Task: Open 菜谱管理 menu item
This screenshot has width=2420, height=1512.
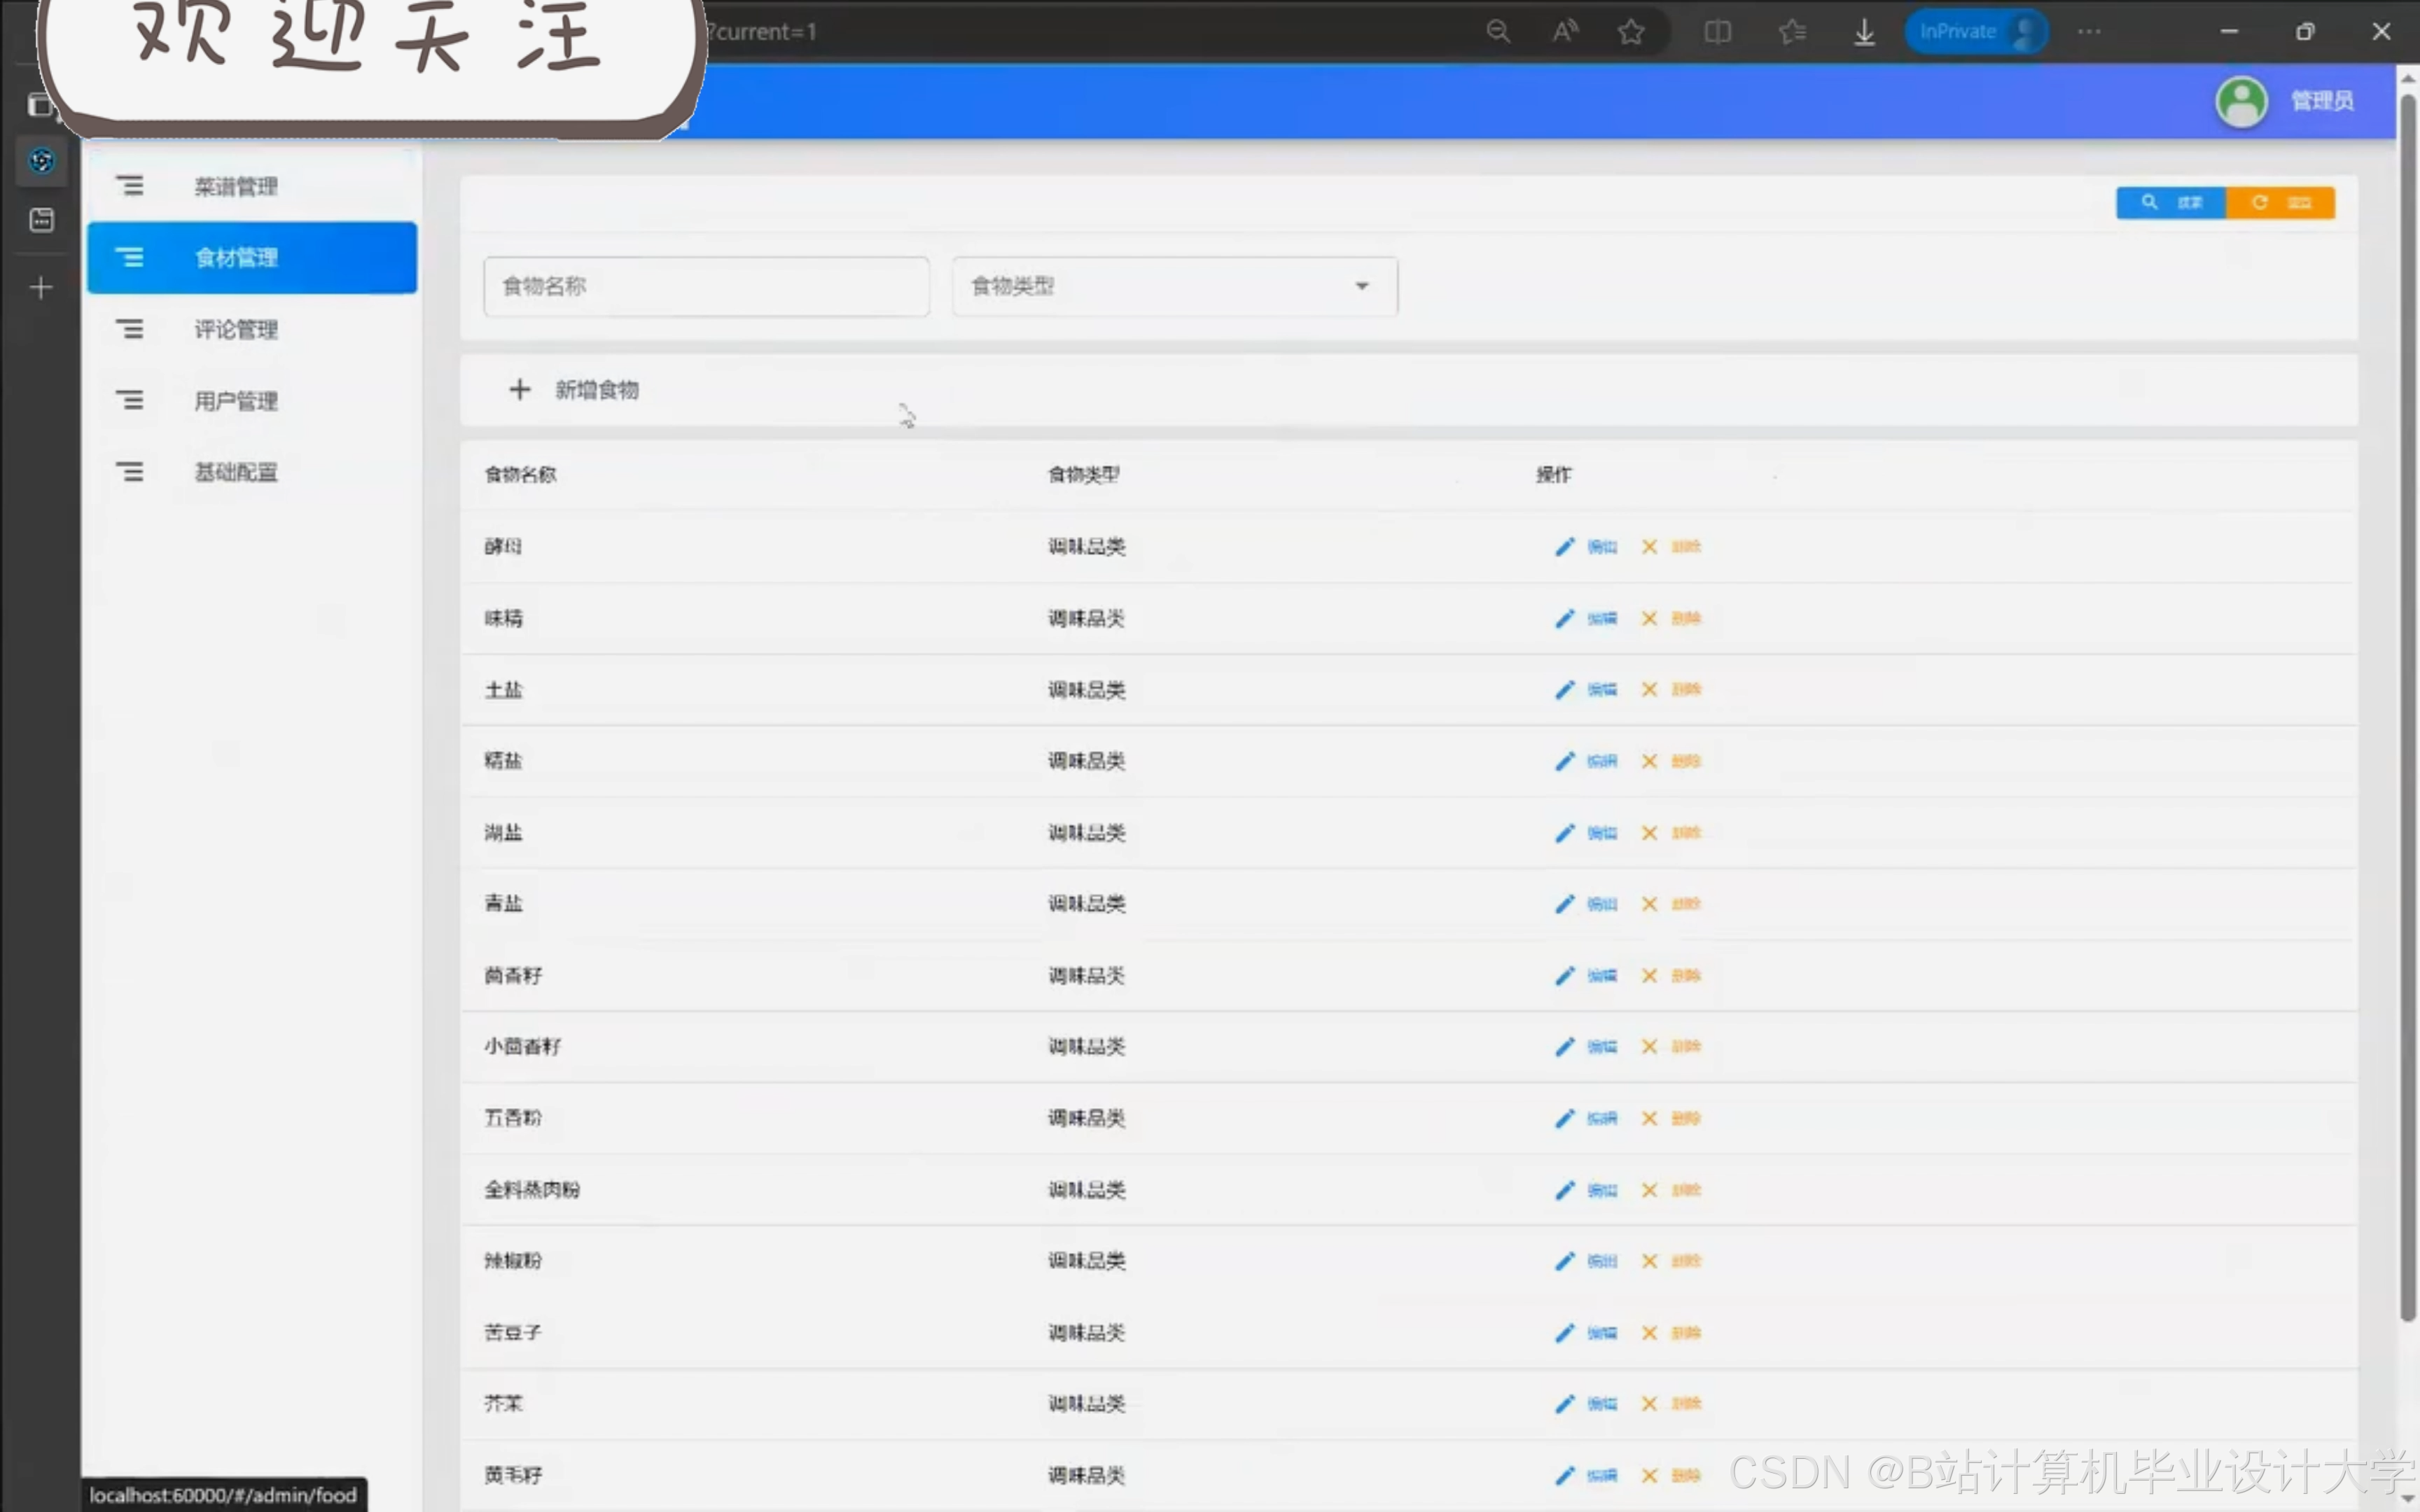Action: click(x=237, y=187)
